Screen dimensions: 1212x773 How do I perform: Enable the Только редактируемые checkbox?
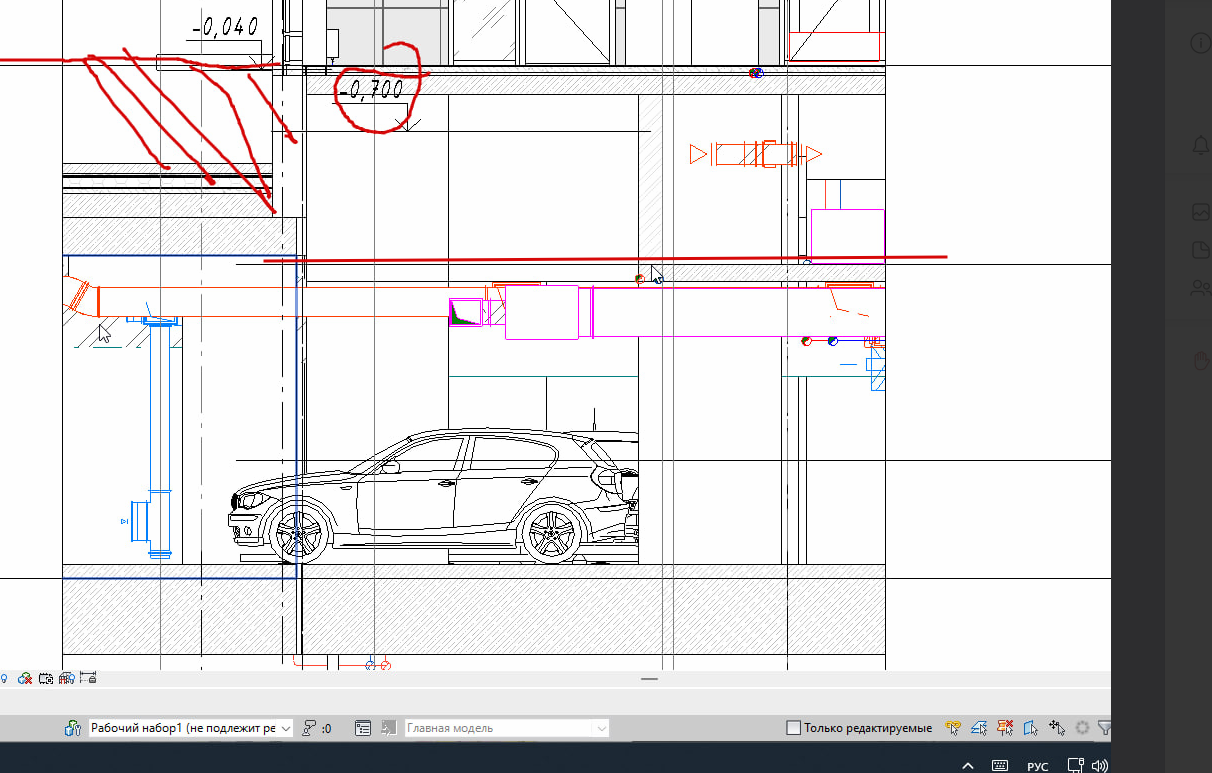(793, 728)
